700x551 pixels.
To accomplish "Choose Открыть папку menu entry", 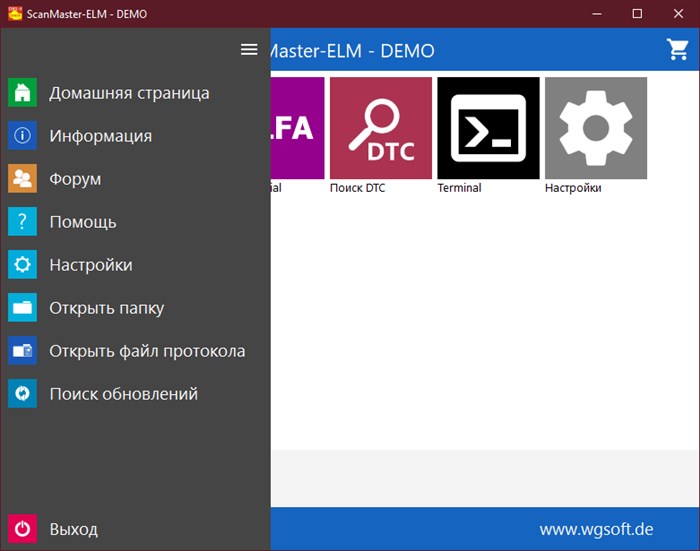I will 107,308.
